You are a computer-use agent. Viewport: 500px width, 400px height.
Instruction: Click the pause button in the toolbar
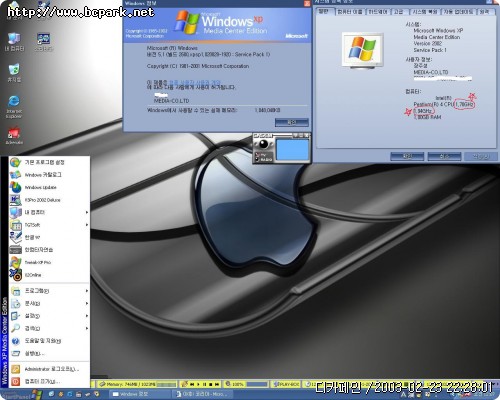tap(205, 384)
